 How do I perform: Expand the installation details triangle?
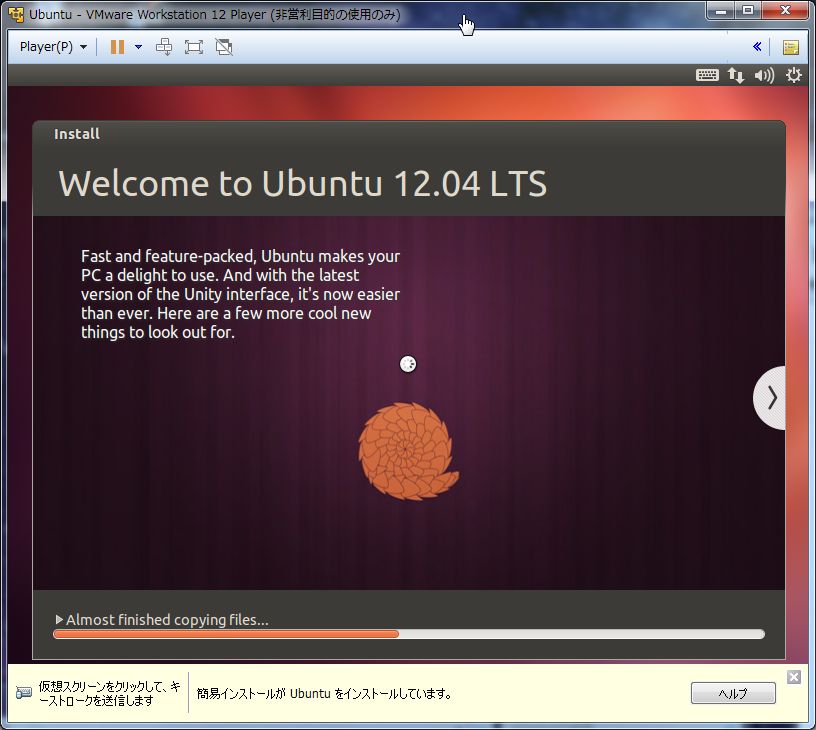point(59,619)
